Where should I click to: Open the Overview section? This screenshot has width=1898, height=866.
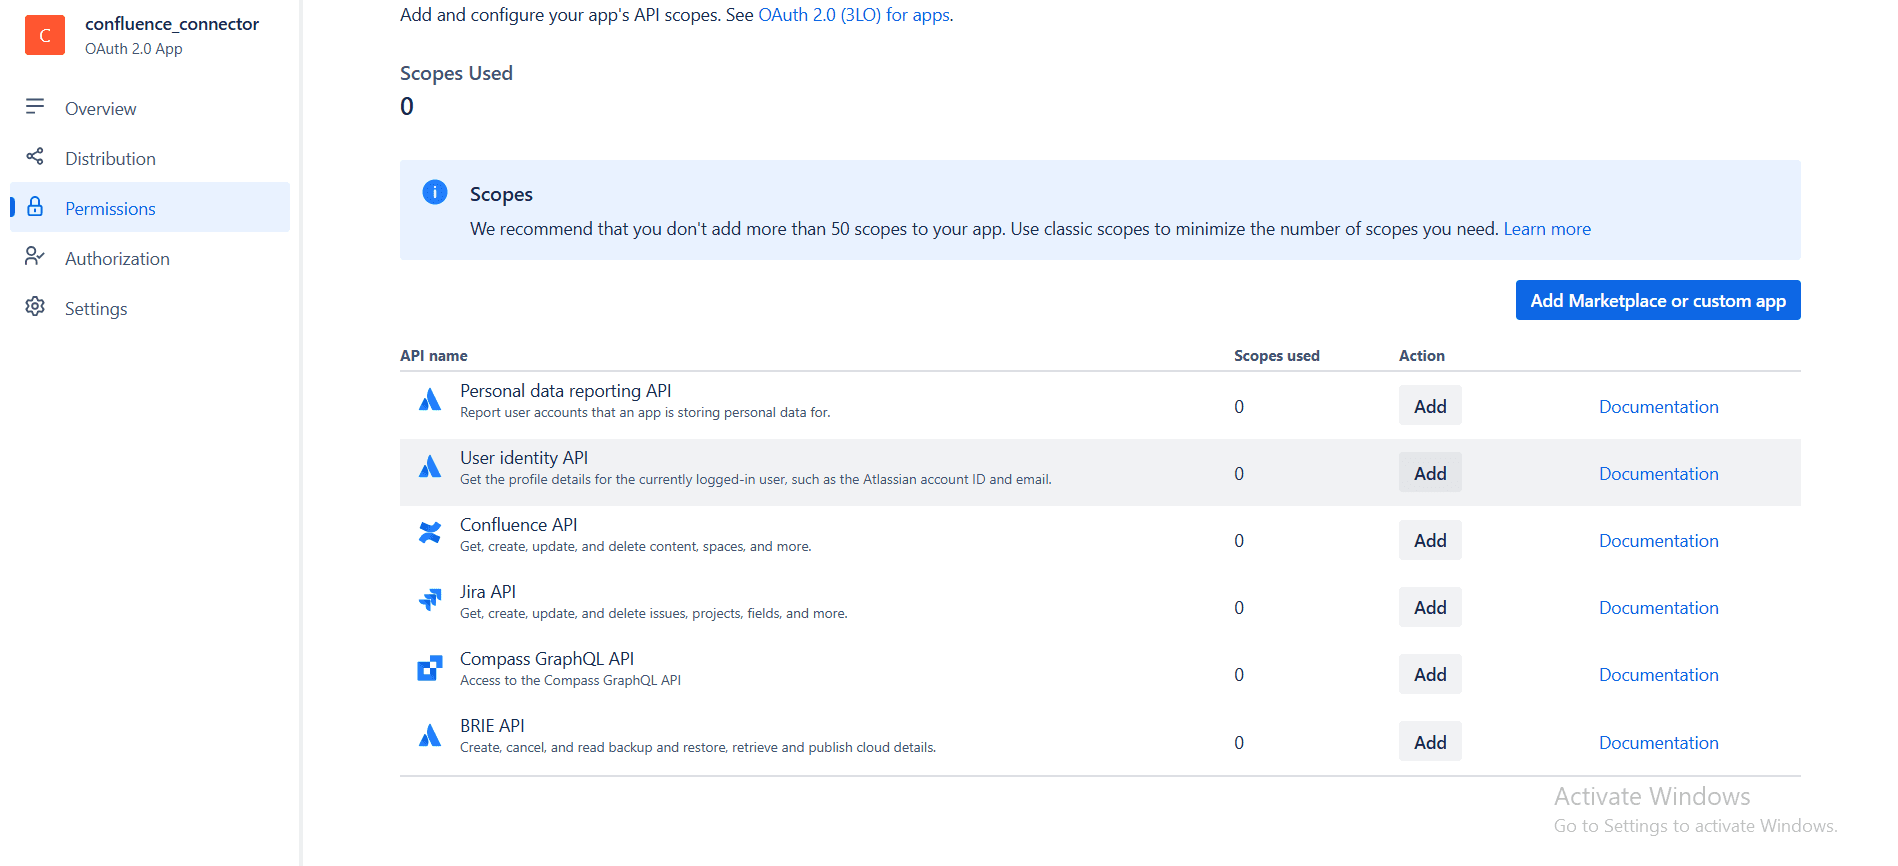tap(100, 109)
